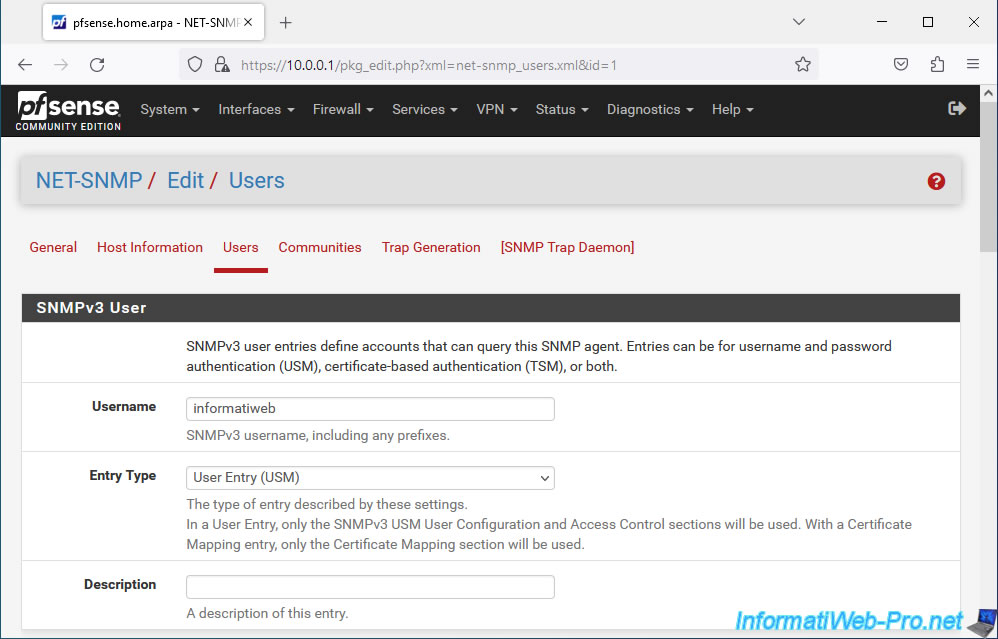Open the Help menu
This screenshot has height=639, width=998.
[x=733, y=109]
